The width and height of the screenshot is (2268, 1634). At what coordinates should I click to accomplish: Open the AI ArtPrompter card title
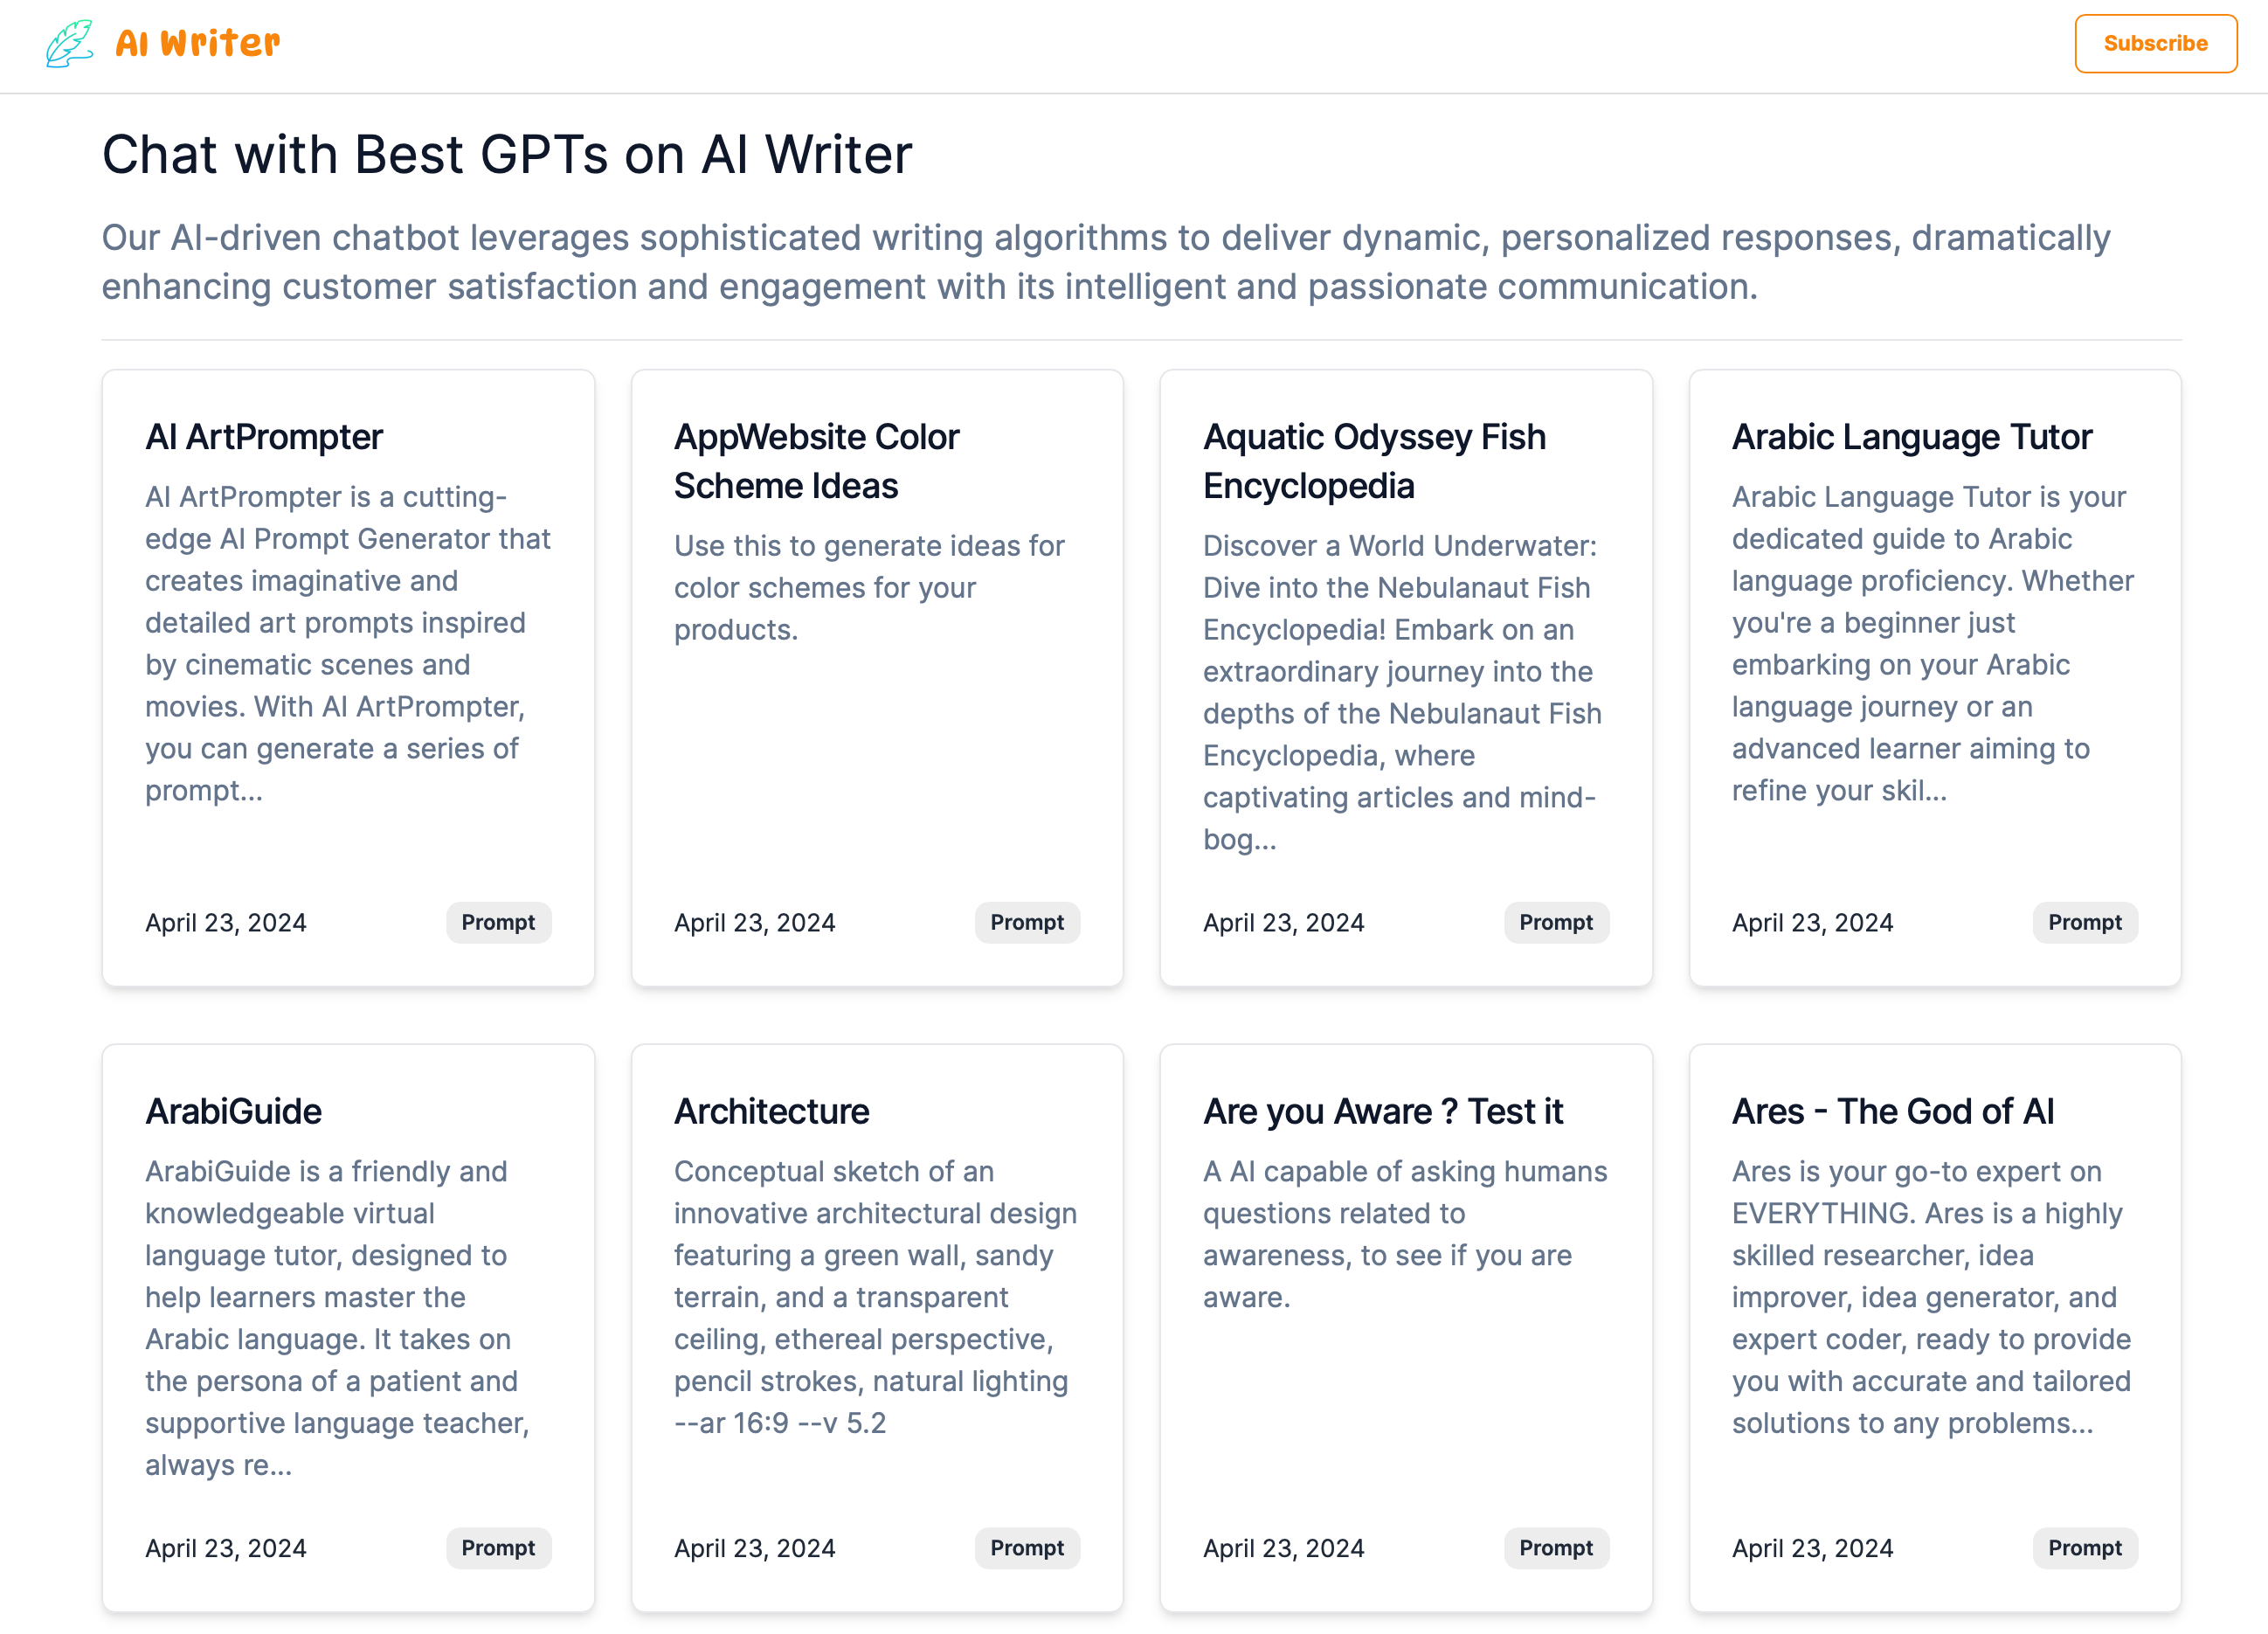coord(264,437)
